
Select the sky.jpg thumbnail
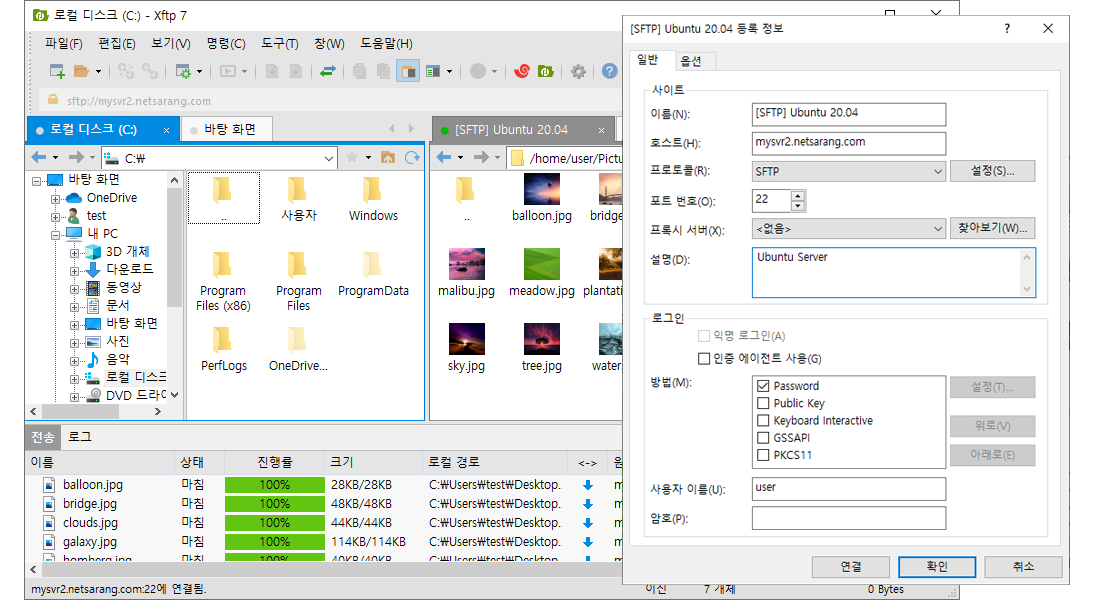[x=467, y=339]
